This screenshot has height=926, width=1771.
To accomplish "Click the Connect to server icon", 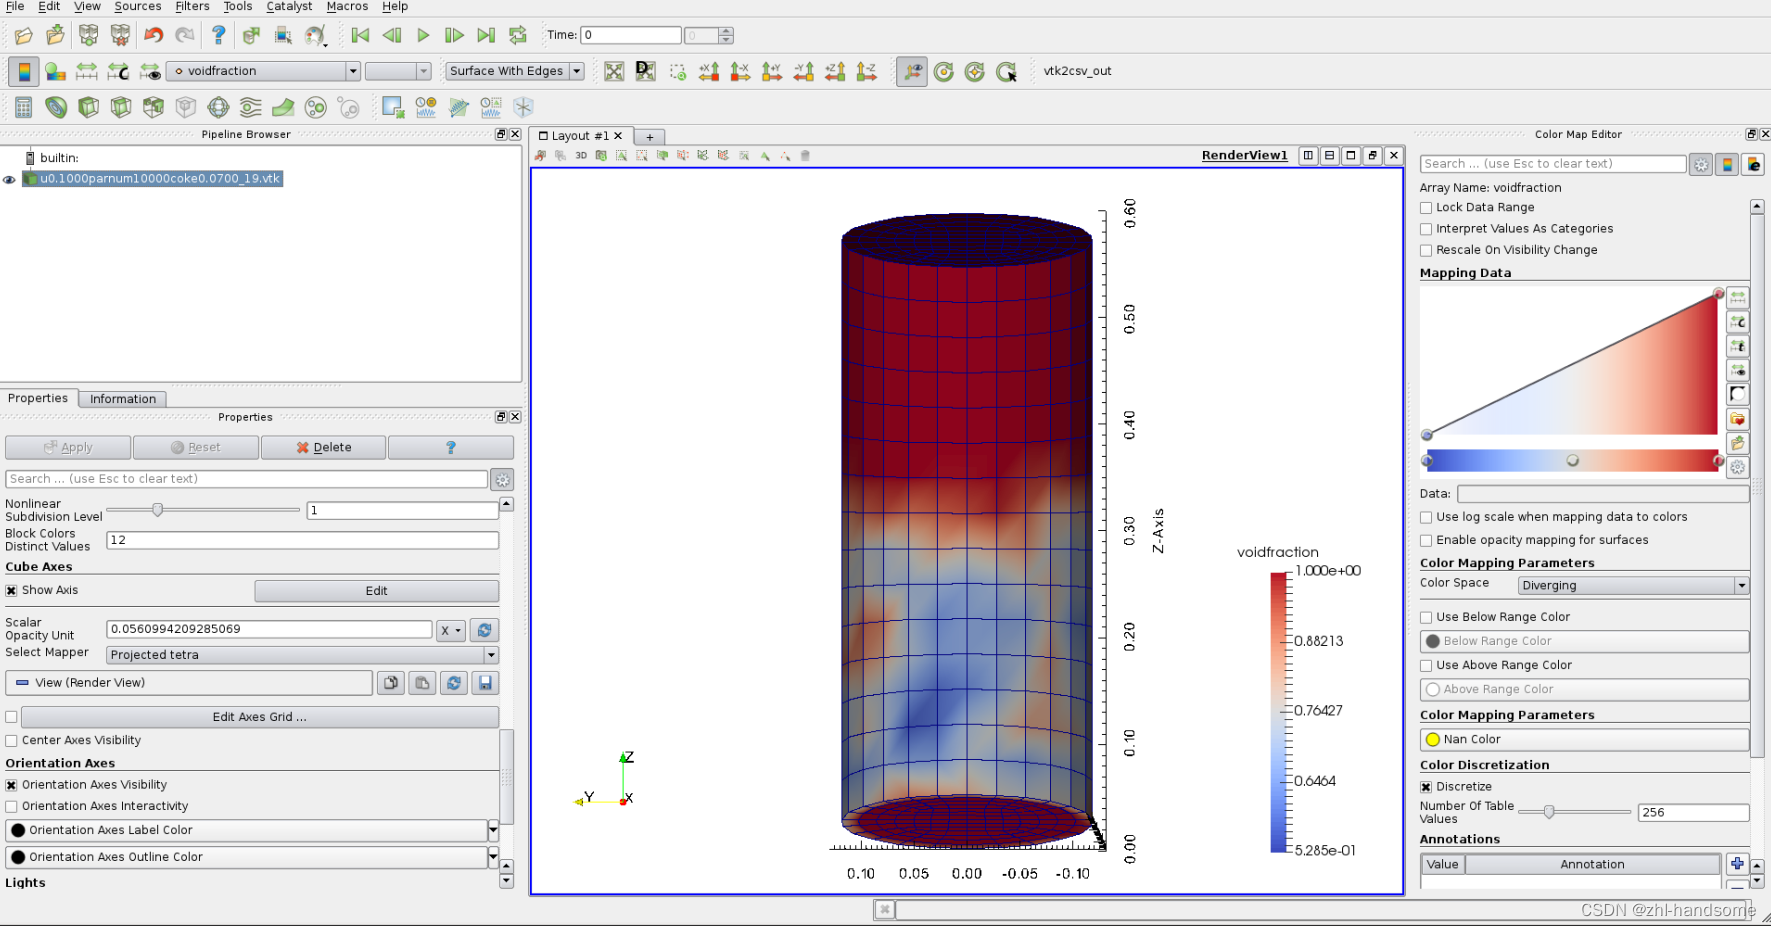I will click(89, 36).
